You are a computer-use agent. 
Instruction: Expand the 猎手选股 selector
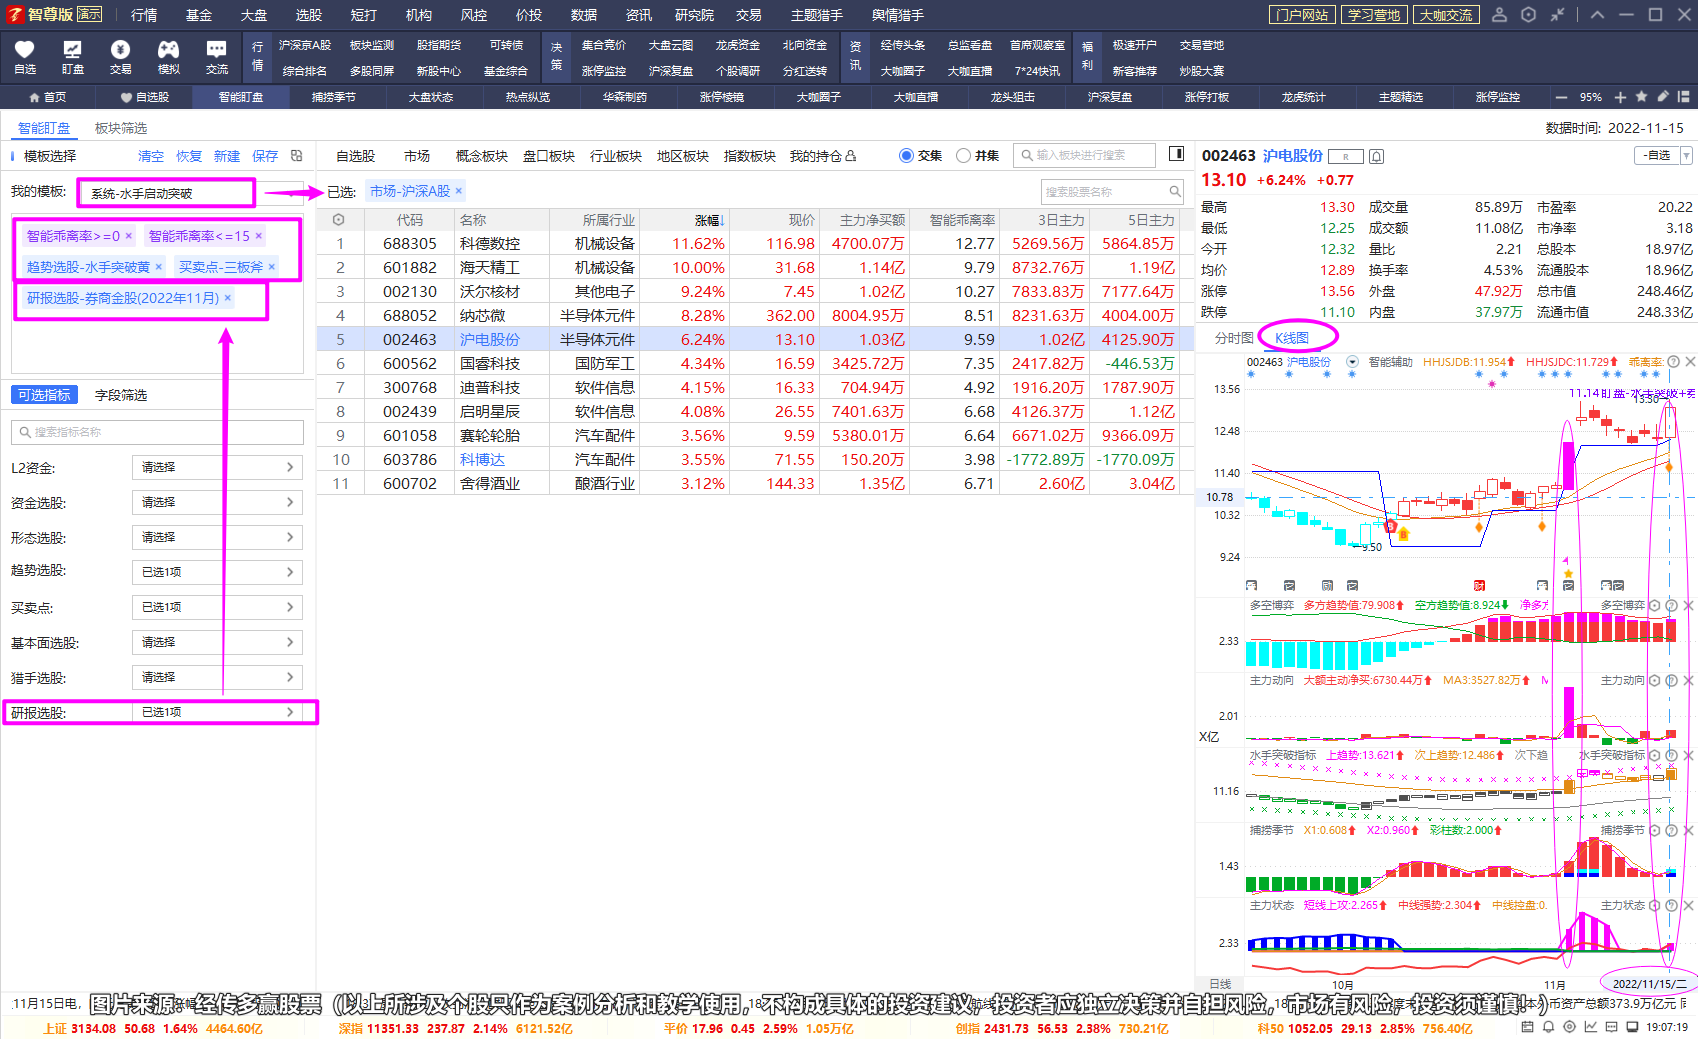point(217,677)
